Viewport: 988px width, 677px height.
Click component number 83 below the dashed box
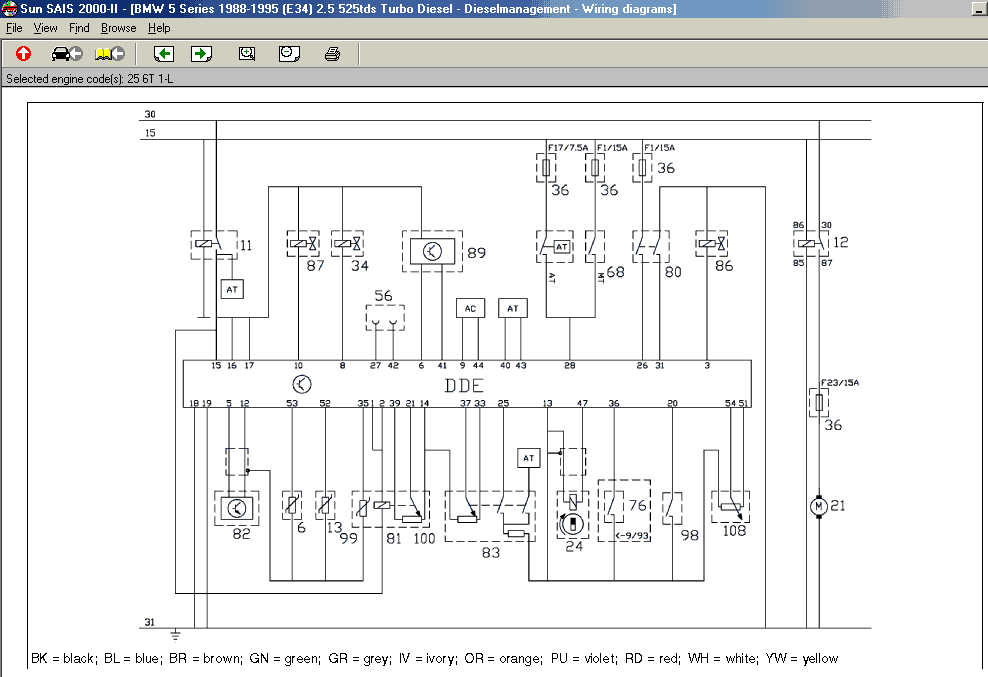(x=491, y=553)
